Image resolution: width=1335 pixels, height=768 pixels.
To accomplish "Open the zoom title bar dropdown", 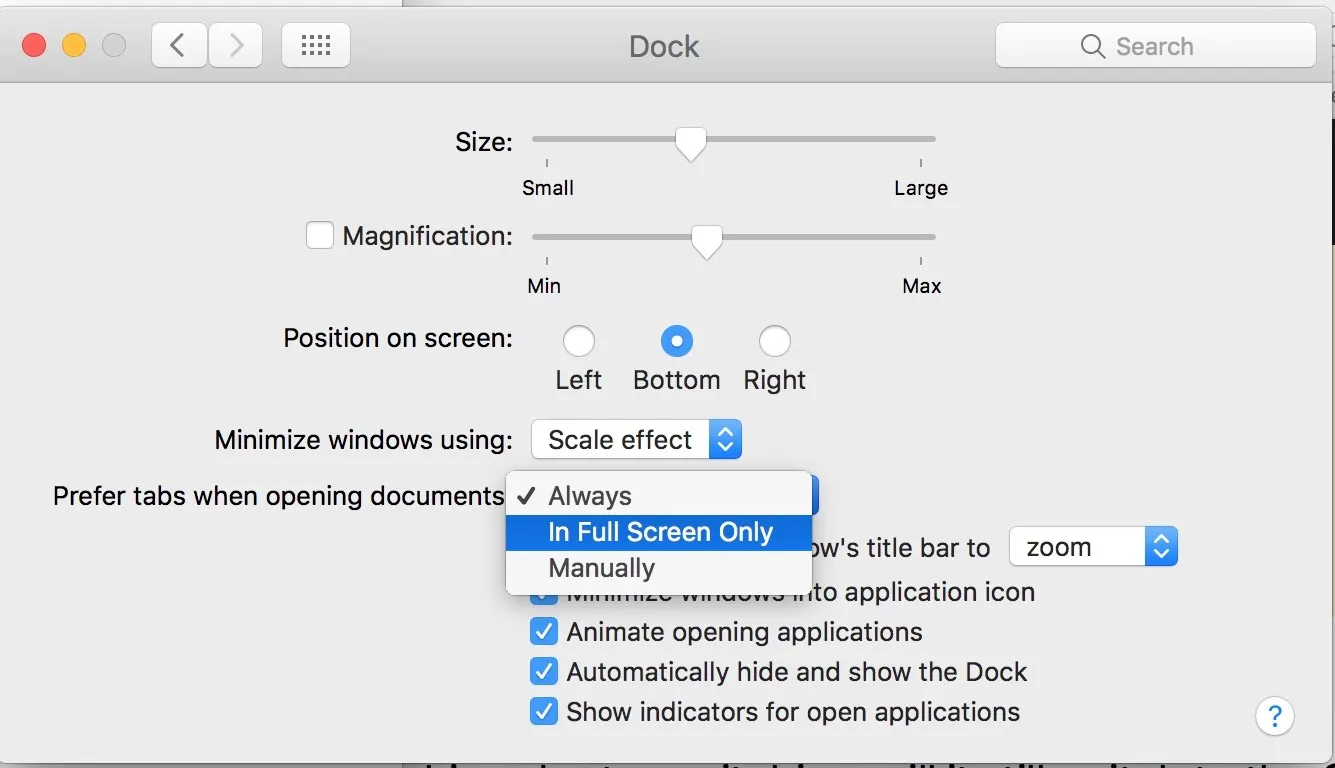I will coord(1092,547).
